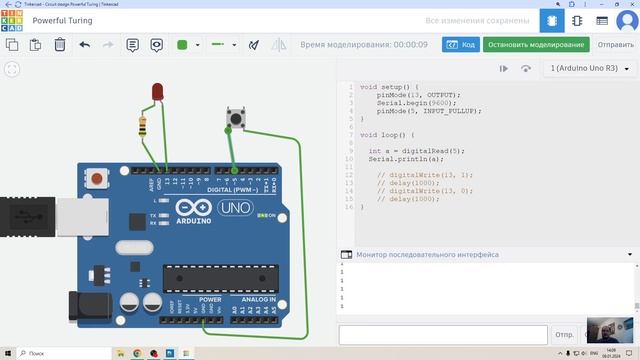Open Chrome from the taskbar
Image resolution: width=640 pixels, height=360 pixels.
tap(137, 353)
